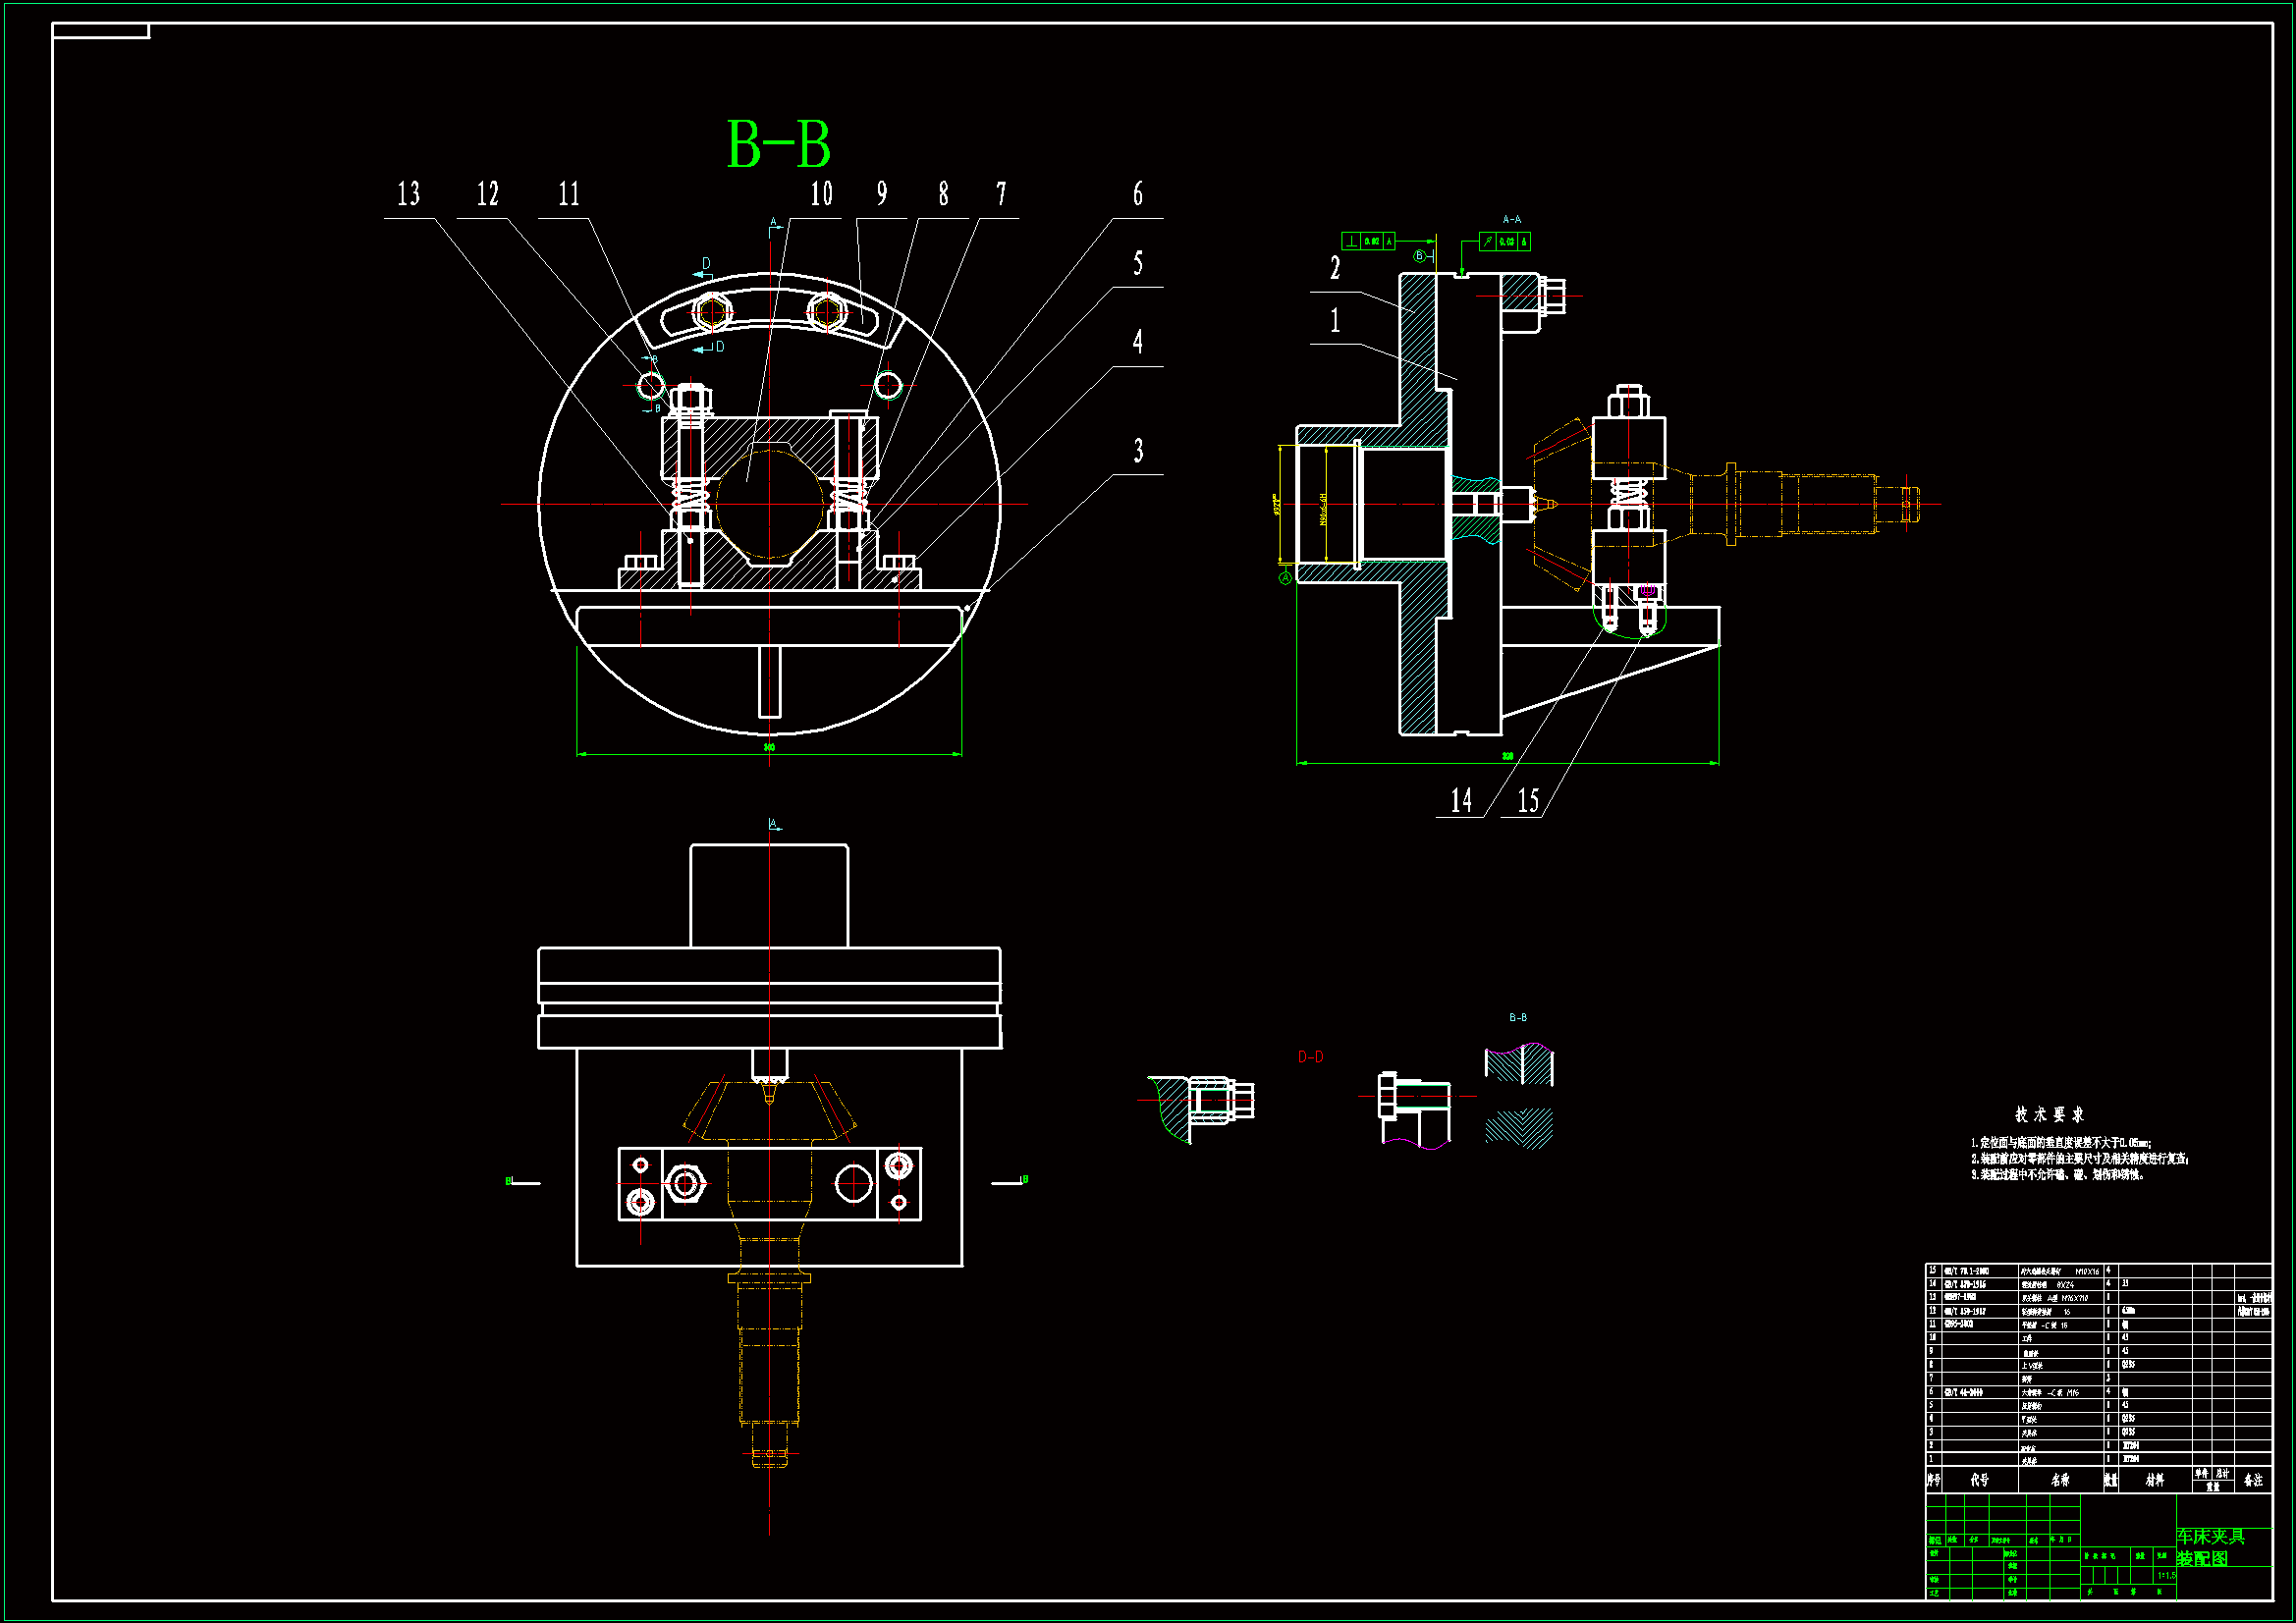Click the large green B-B section title
This screenshot has height=1623, width=2296.
tap(778, 145)
